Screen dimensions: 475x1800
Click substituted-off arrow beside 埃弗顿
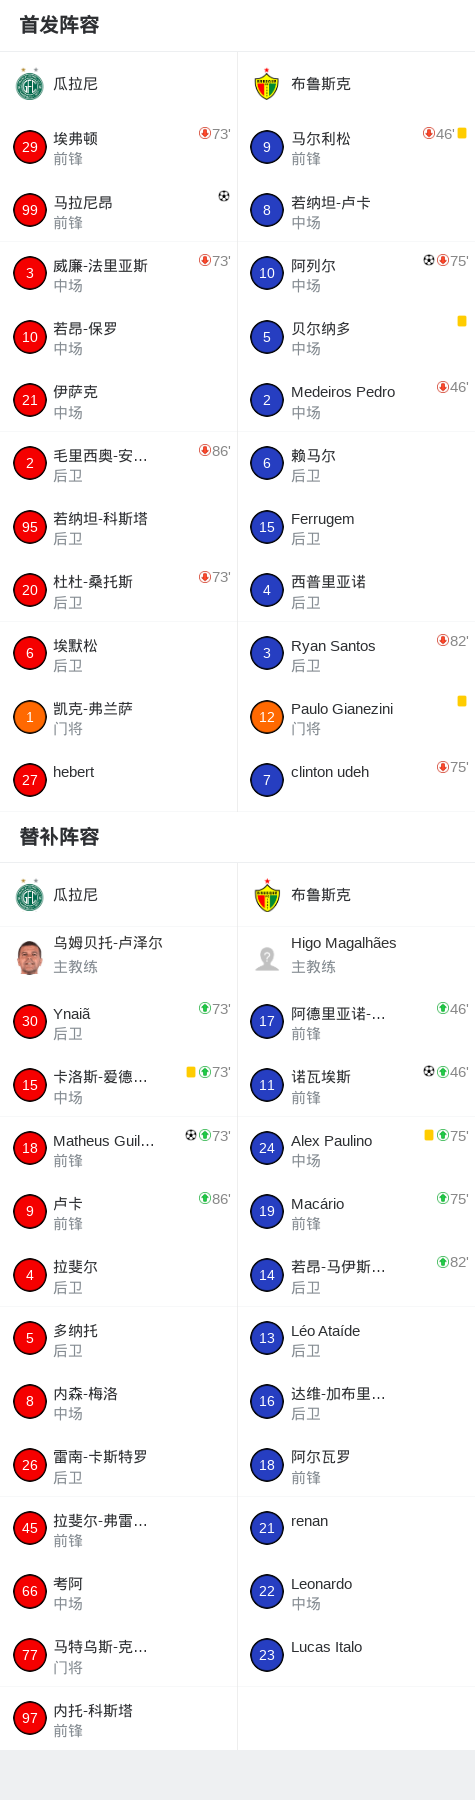pyautogui.click(x=205, y=133)
